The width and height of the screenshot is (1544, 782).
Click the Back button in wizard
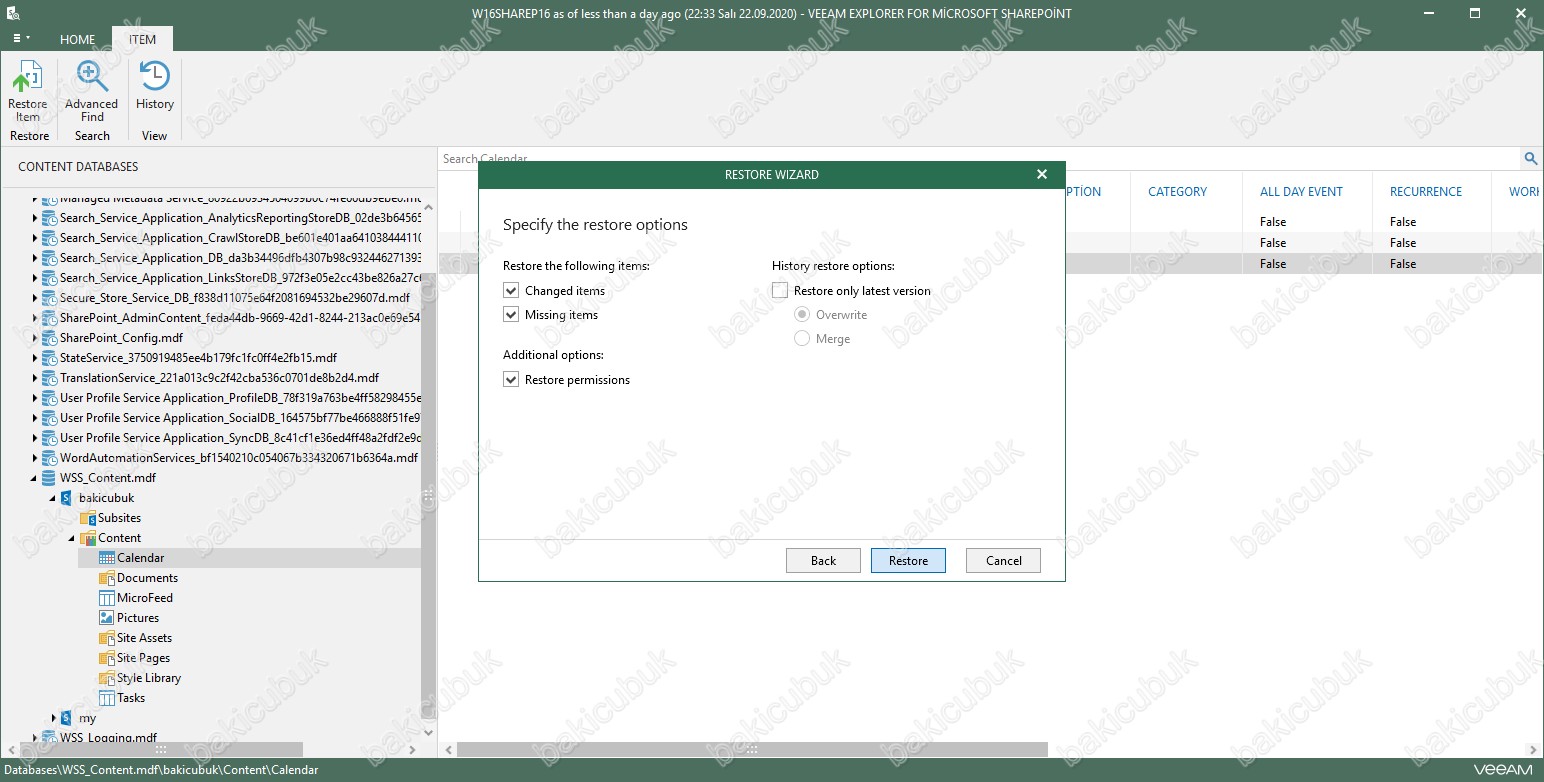coord(823,561)
